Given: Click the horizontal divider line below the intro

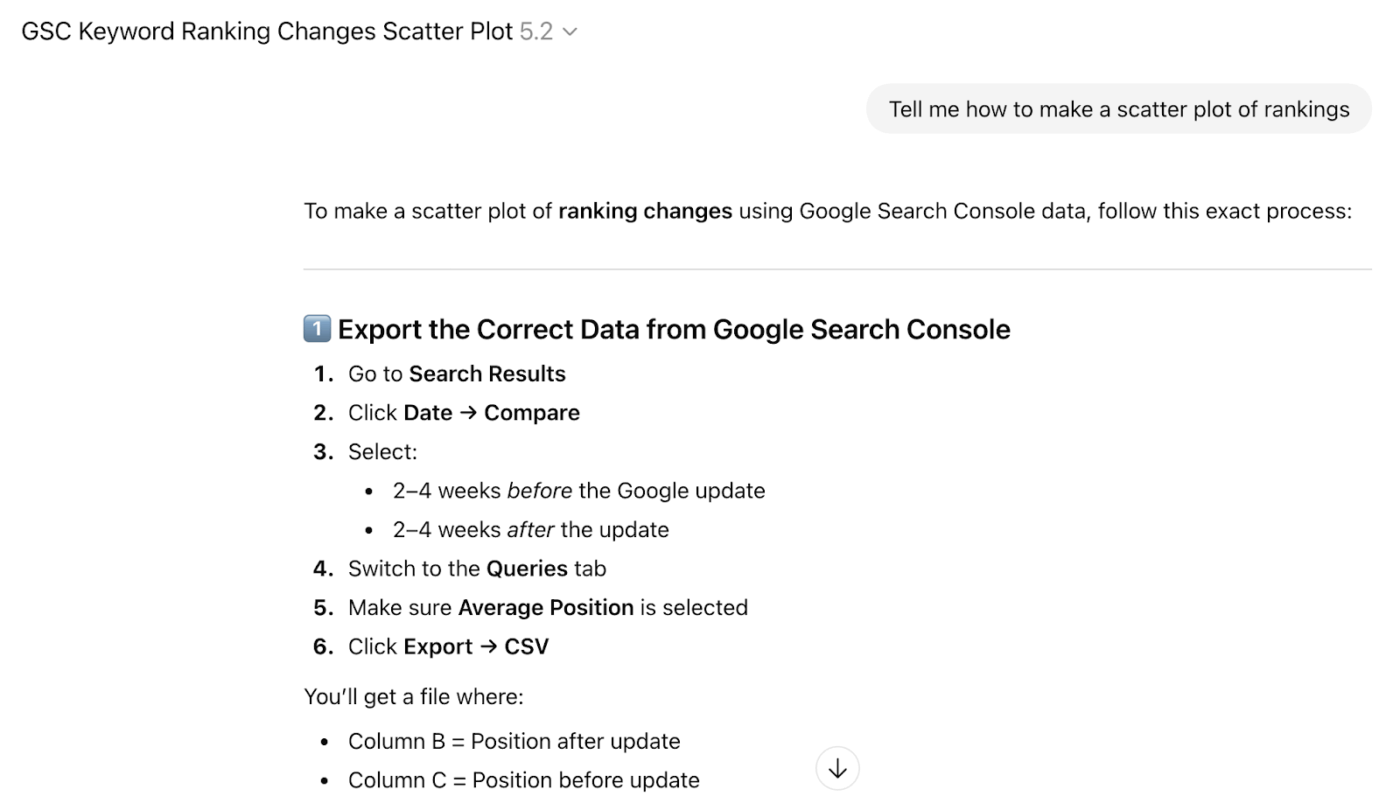Looking at the screenshot, I should [837, 267].
